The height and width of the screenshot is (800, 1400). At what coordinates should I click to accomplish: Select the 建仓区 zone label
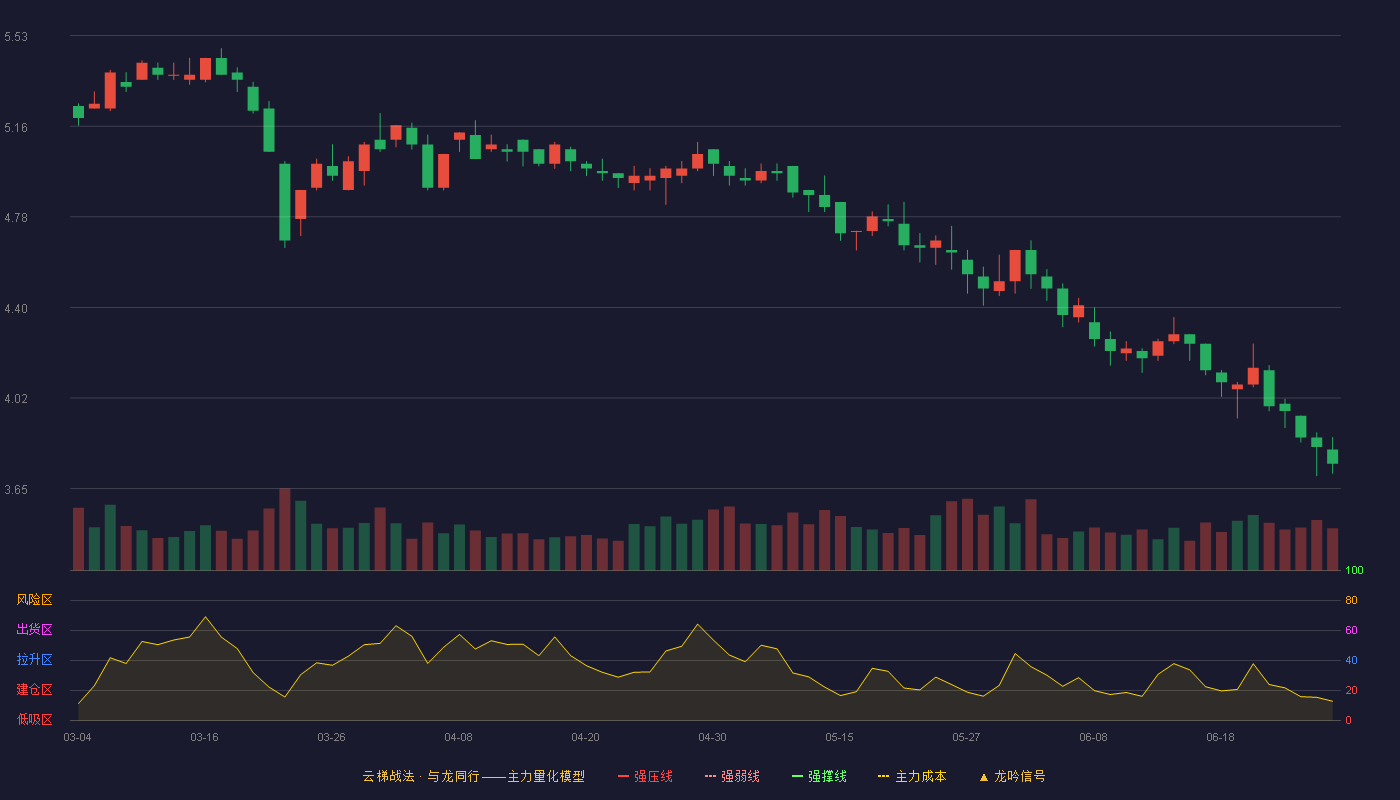click(x=34, y=690)
